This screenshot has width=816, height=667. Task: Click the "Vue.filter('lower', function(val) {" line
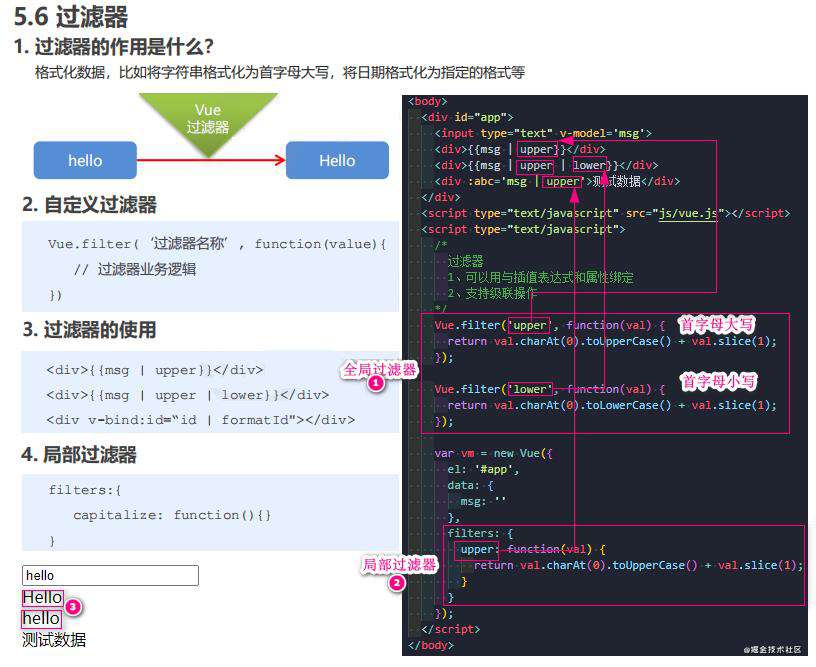(x=550, y=389)
